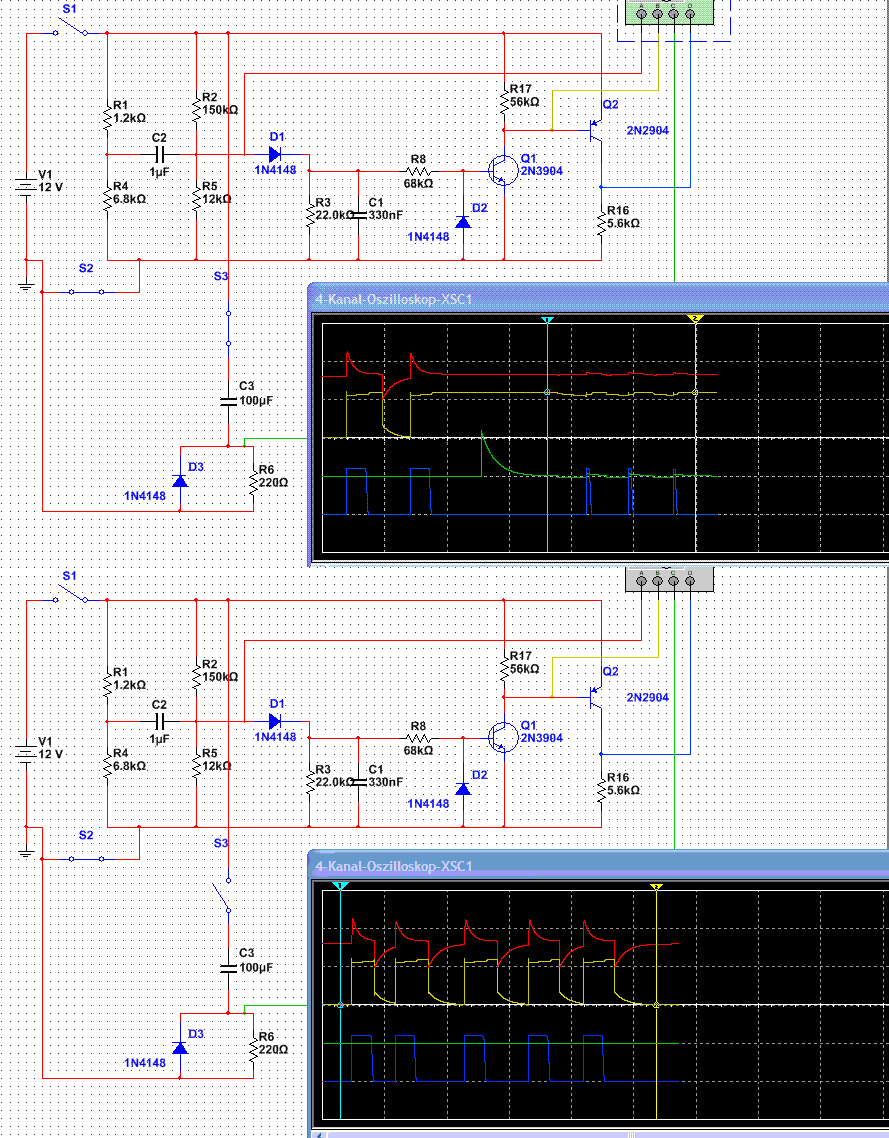Click yellow cursor 2 marker on lower oscilloscope
The height and width of the screenshot is (1138, 889).
point(656,886)
